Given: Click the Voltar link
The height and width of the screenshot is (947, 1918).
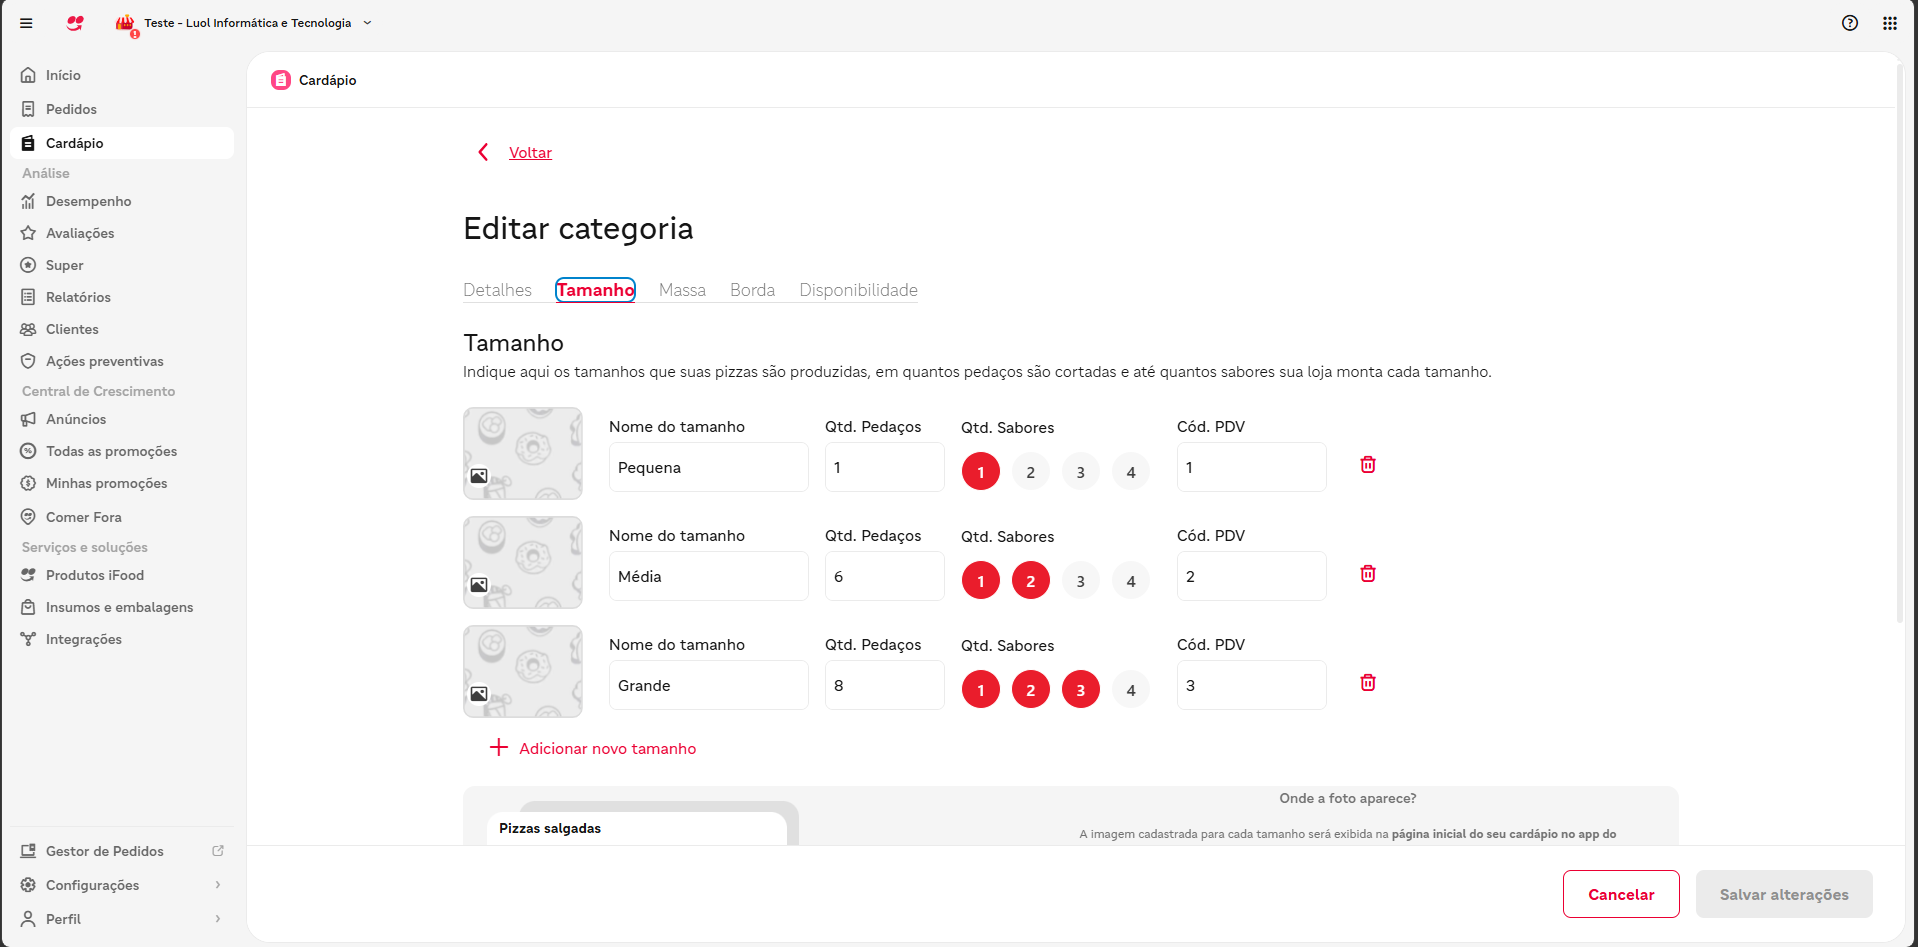Looking at the screenshot, I should (530, 152).
